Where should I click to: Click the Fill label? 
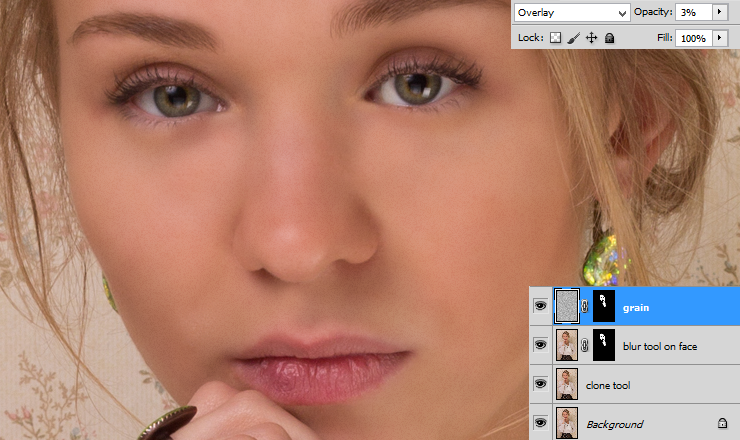click(x=664, y=37)
